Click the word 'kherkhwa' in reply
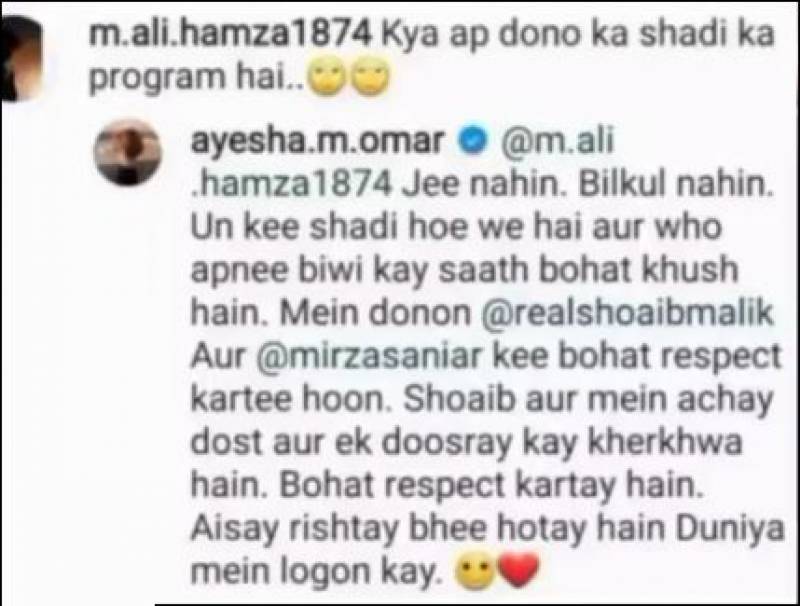Viewport: 800px width, 606px height. [x=665, y=442]
